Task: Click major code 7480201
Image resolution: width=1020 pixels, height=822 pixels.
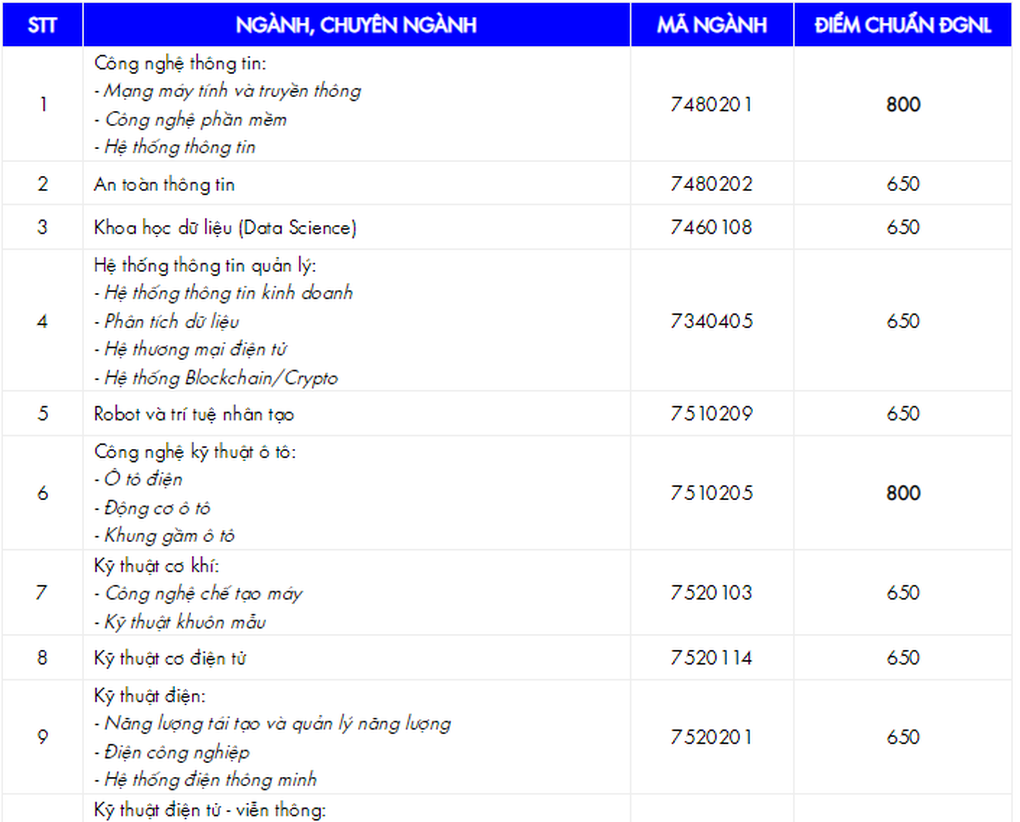Action: [x=712, y=105]
